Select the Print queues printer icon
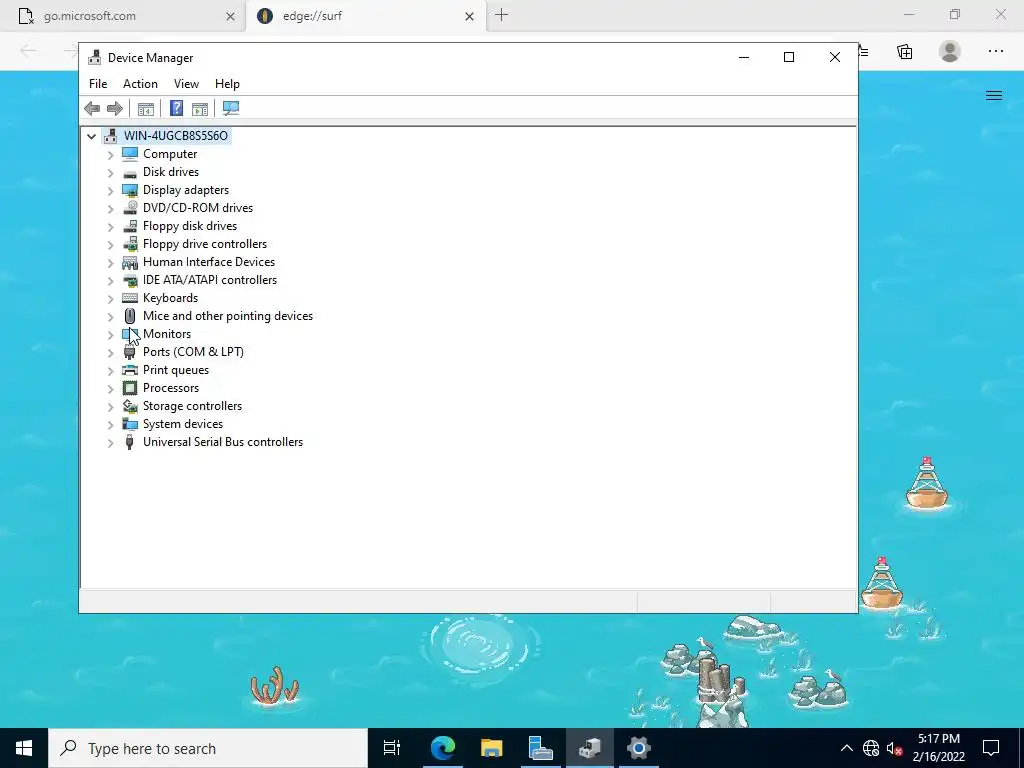The image size is (1024, 768). pyautogui.click(x=130, y=370)
